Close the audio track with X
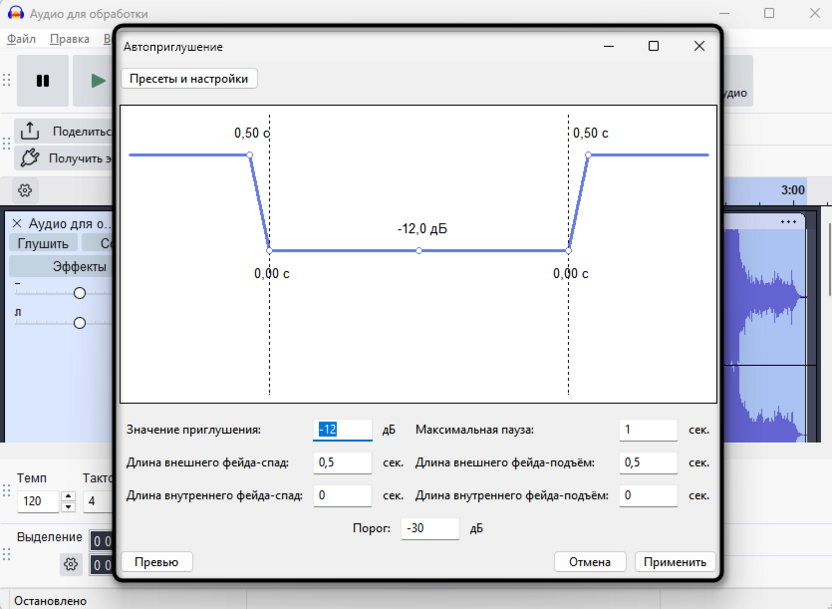 coord(17,223)
